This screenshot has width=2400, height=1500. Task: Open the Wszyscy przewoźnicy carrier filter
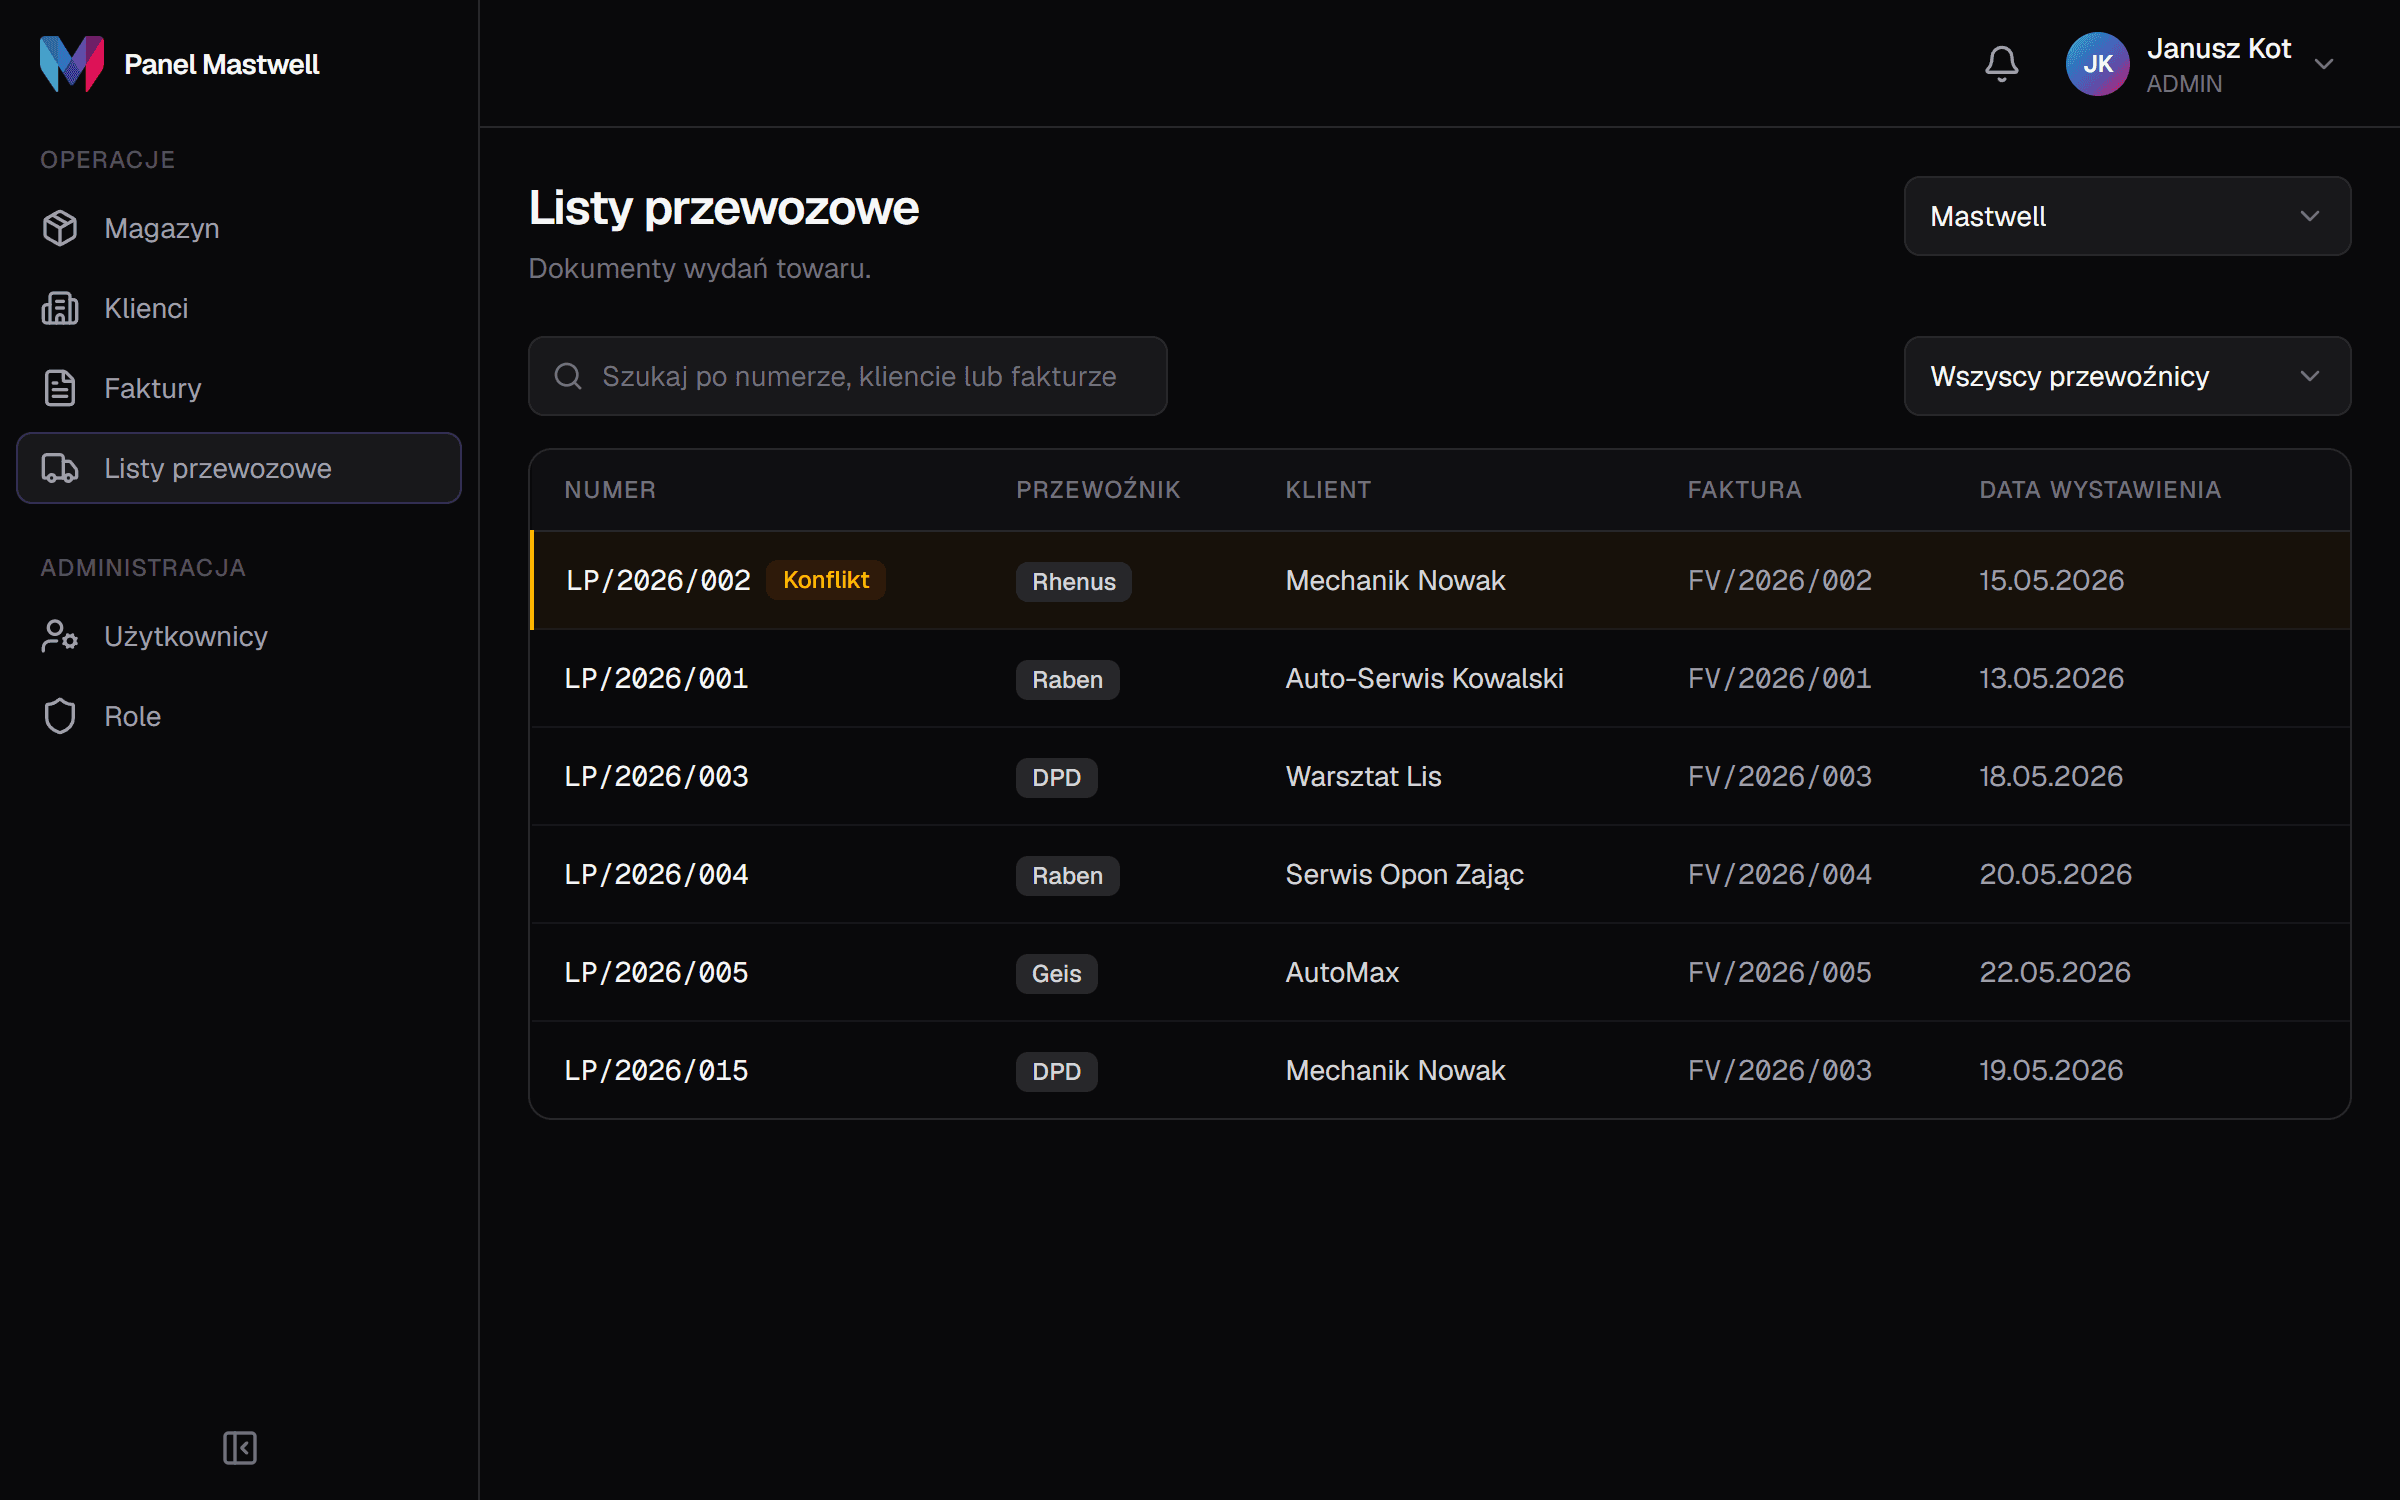point(2127,376)
